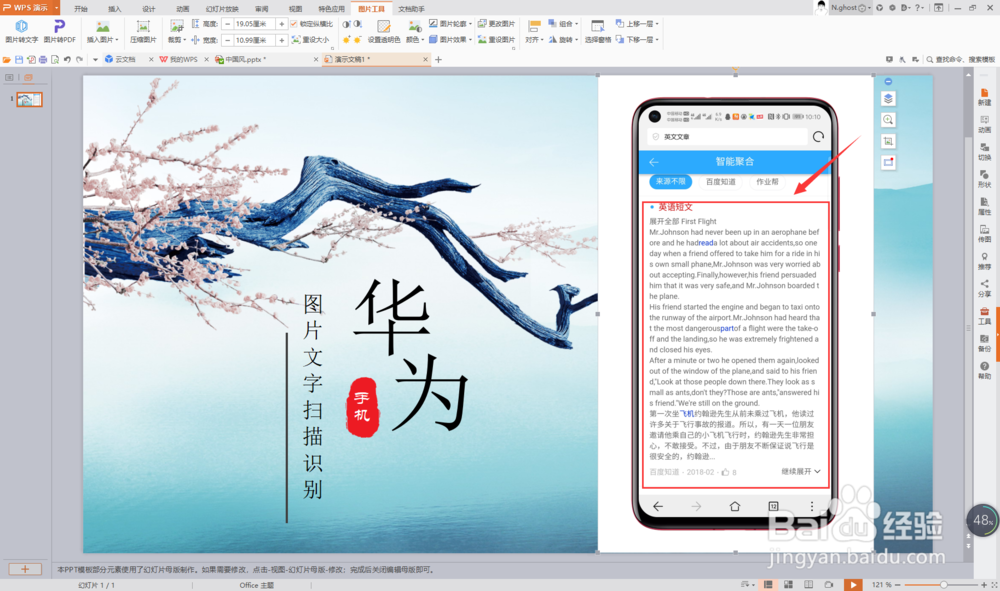Image resolution: width=1000 pixels, height=591 pixels.
Task: Click the open-folder icon in quick access toolbar
Action: click(x=6, y=59)
